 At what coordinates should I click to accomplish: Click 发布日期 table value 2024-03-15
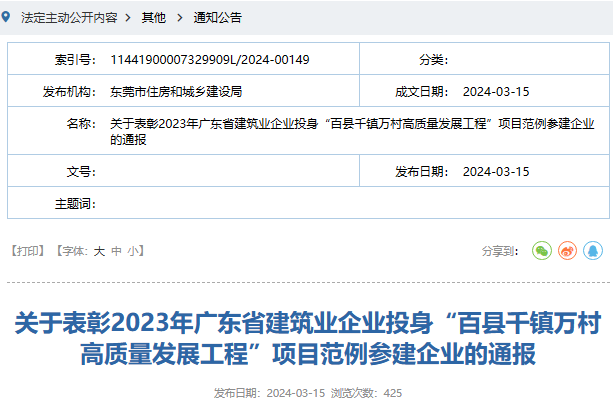(496, 171)
